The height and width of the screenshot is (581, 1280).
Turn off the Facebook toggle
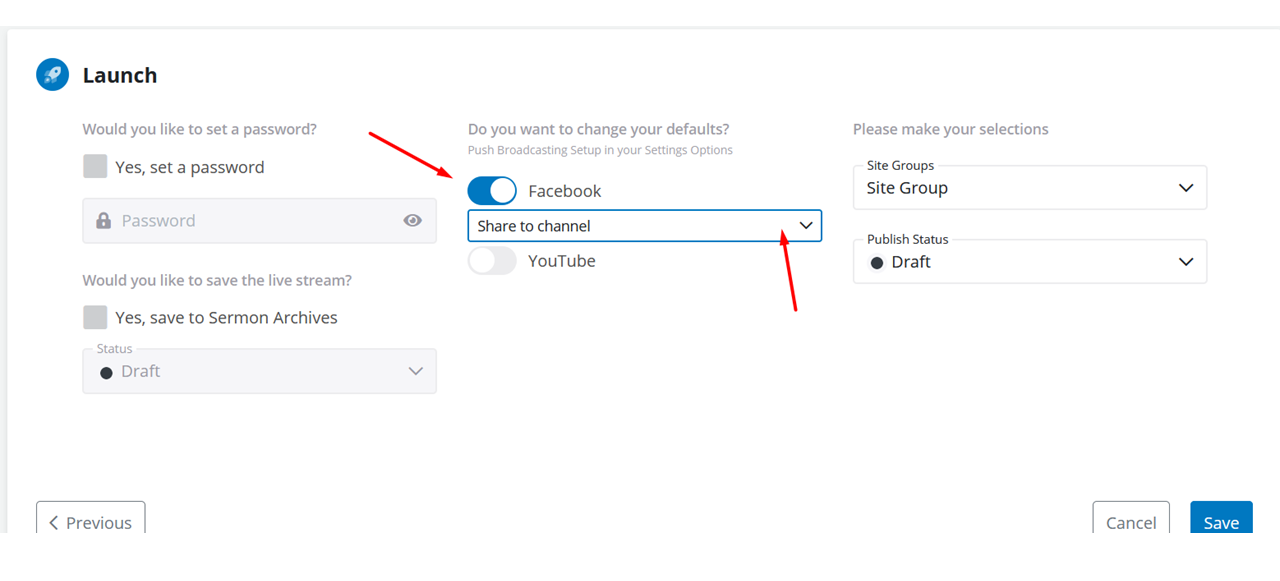point(492,191)
